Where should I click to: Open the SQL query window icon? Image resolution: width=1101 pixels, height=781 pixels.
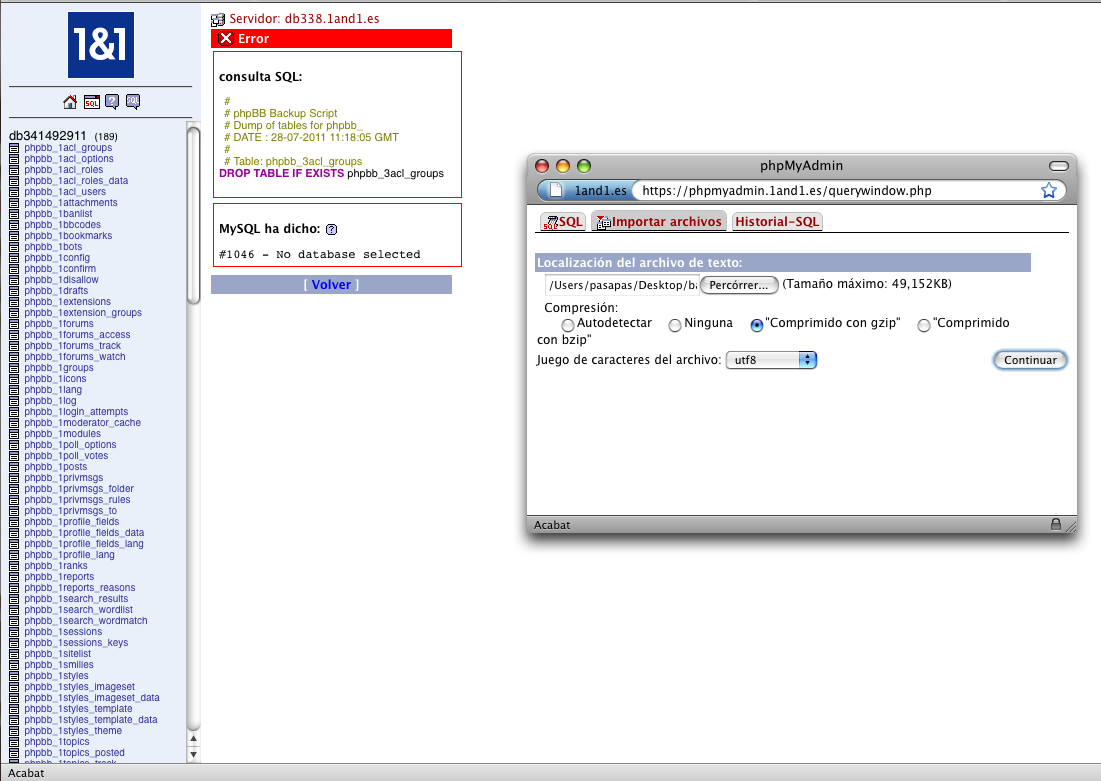[x=91, y=102]
